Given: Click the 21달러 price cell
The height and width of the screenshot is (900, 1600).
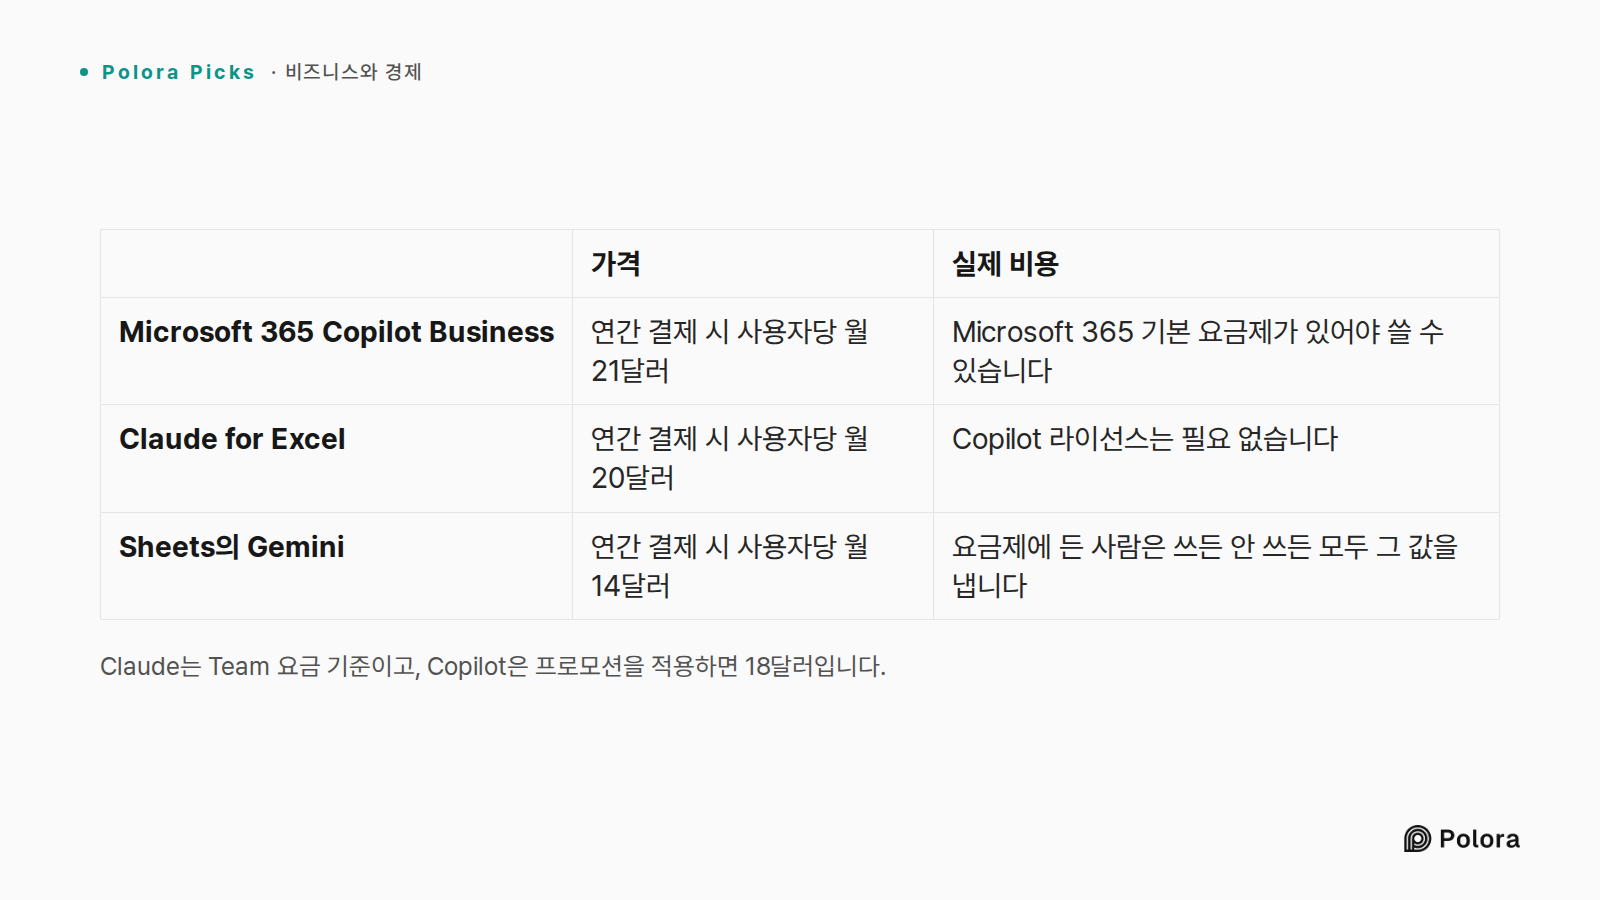Looking at the screenshot, I should [753, 351].
